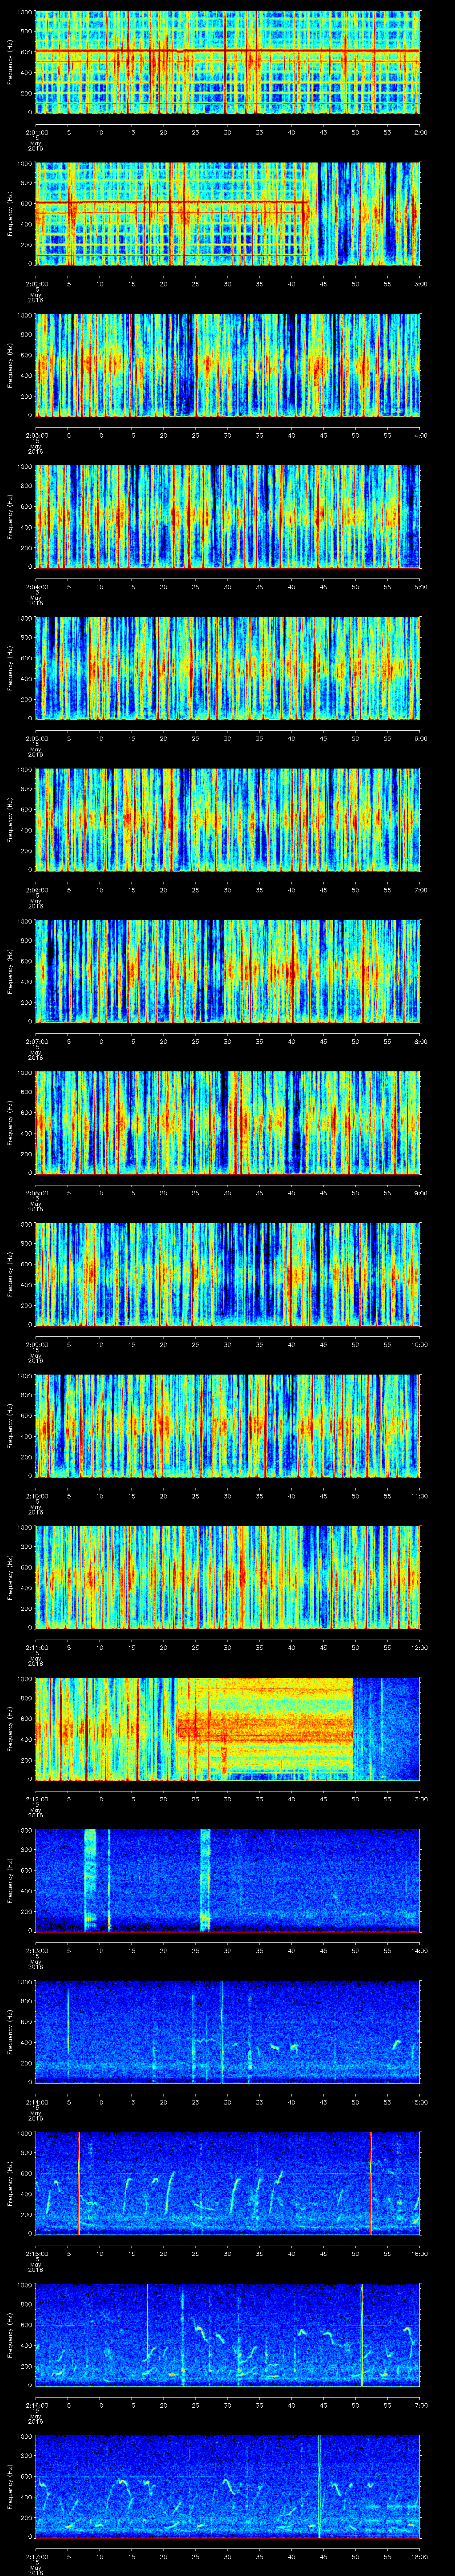Open the spectrogram panel starting at 2:03:00
Viewport: 455px width, 2576px height.
(228, 366)
